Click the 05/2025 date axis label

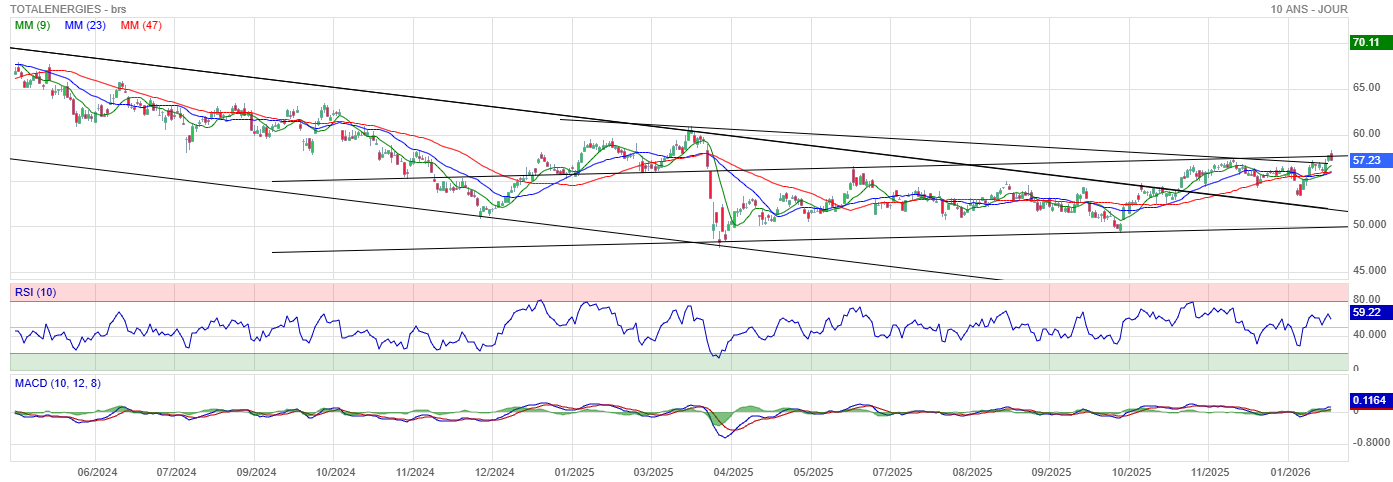point(813,471)
